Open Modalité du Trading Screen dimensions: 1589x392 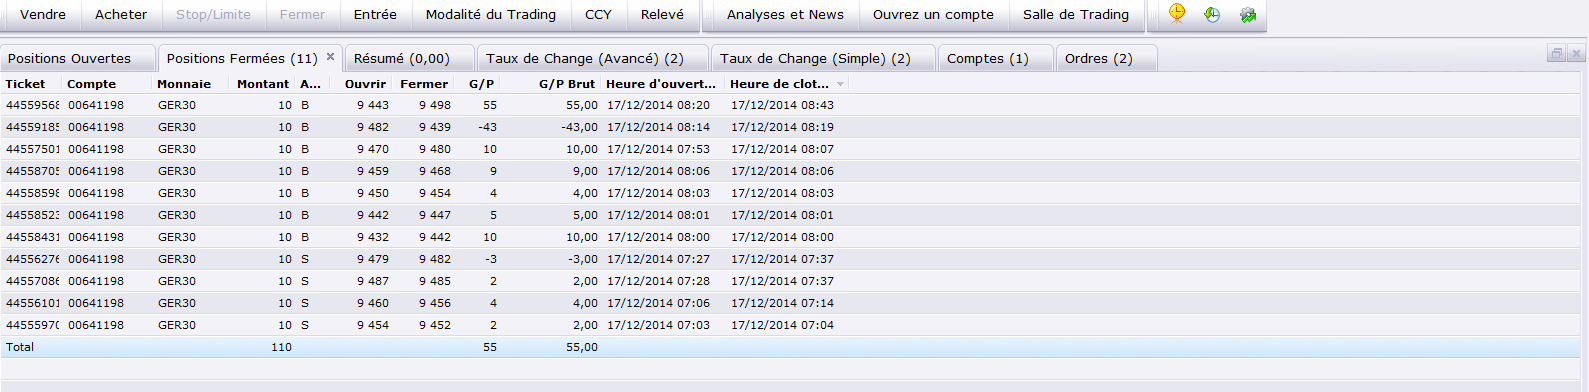pos(491,15)
